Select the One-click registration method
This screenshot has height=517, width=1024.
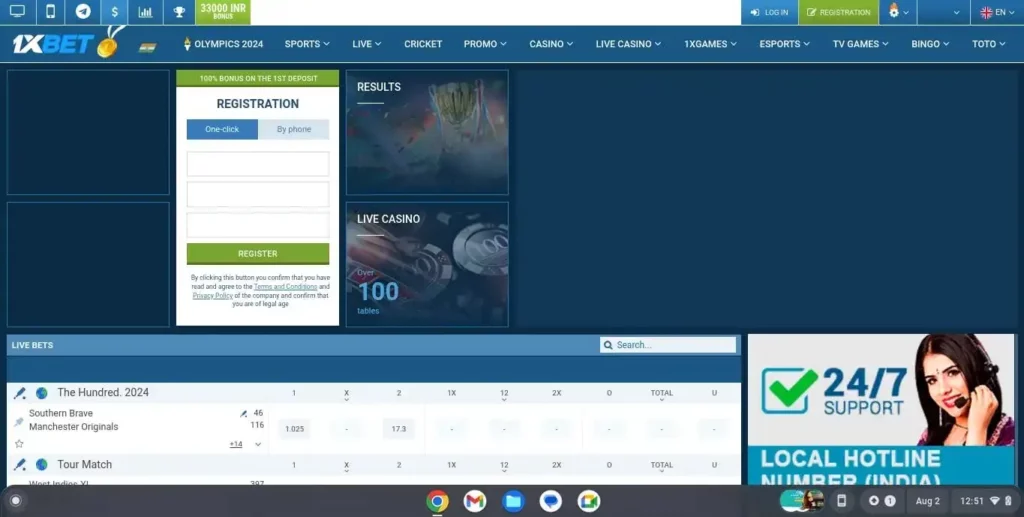pos(222,129)
